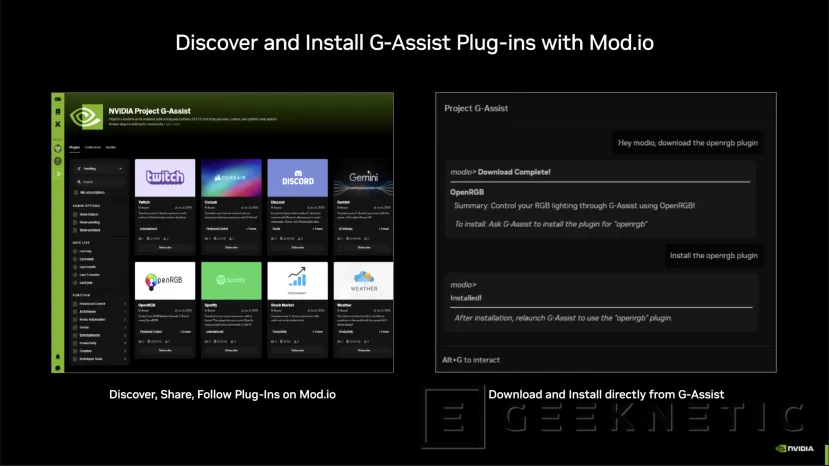Click the 'Download Complete!' response text

coord(514,172)
